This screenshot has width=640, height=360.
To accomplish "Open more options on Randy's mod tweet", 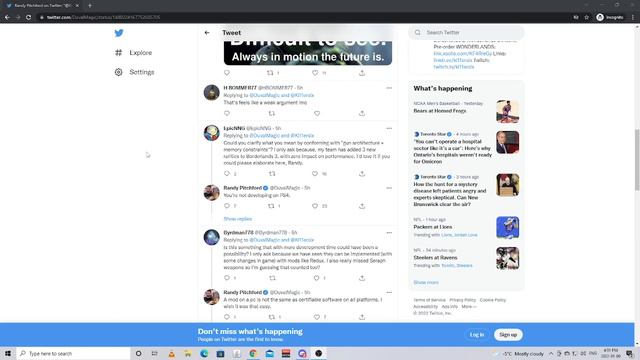I will [389, 292].
